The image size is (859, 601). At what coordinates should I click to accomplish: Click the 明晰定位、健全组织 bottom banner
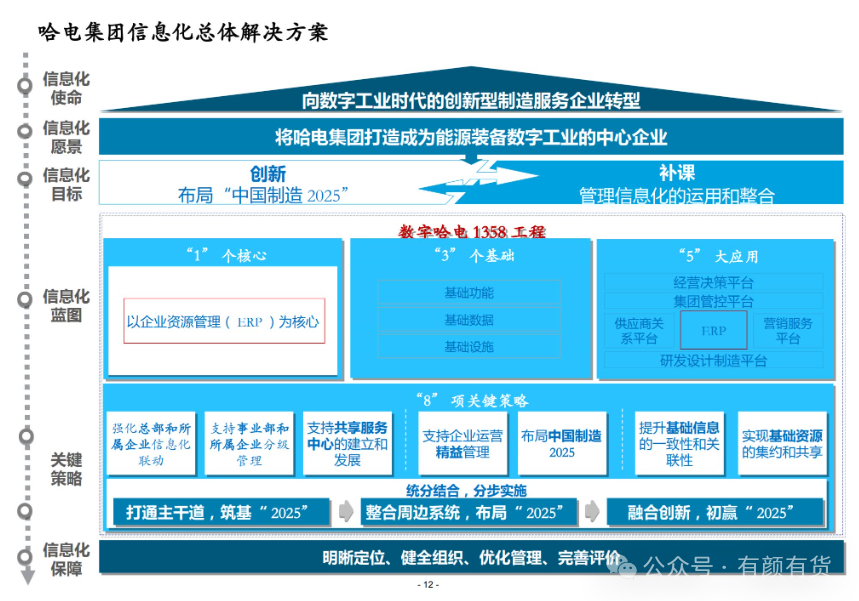click(471, 557)
